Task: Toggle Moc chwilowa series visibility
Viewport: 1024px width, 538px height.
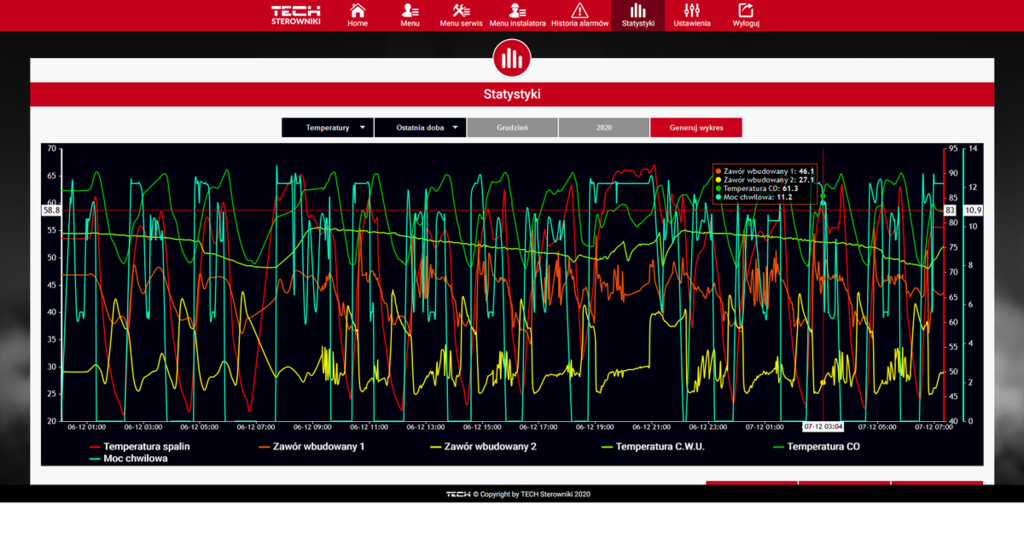Action: tap(135, 459)
